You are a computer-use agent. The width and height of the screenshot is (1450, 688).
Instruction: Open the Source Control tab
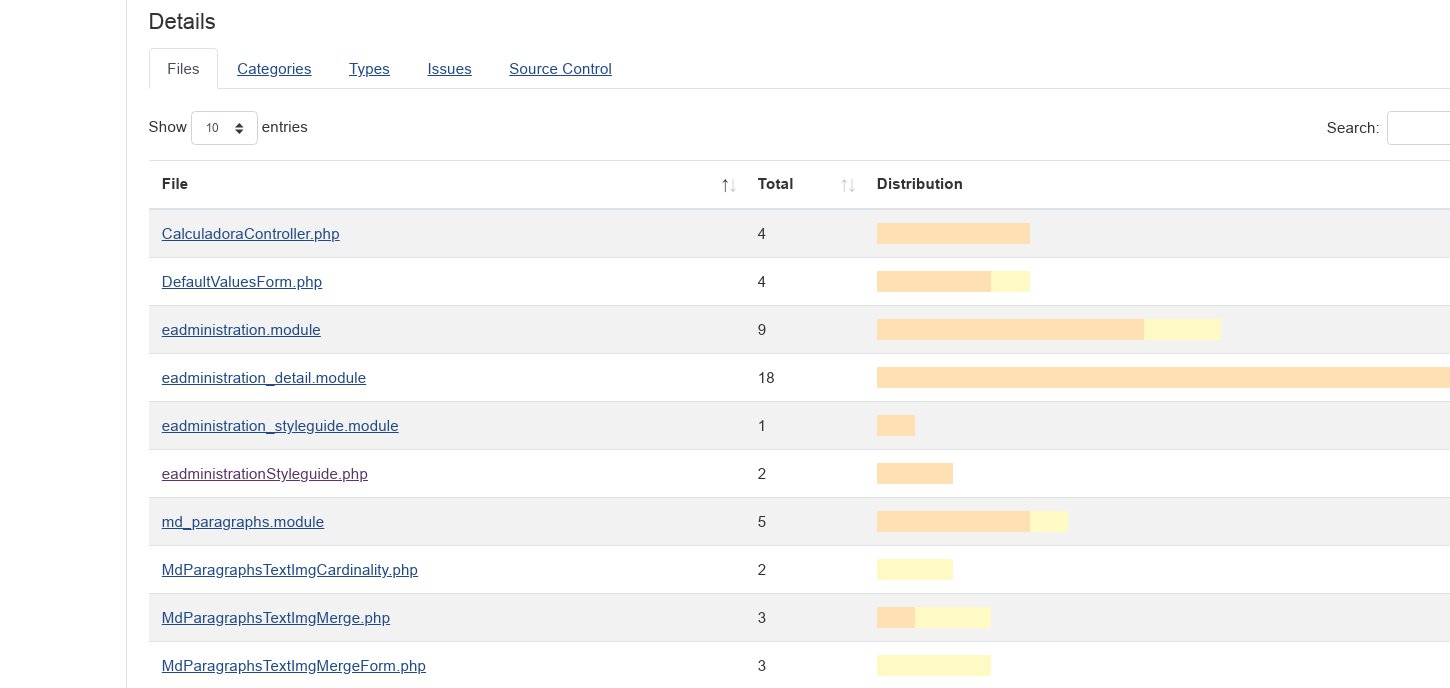click(560, 69)
